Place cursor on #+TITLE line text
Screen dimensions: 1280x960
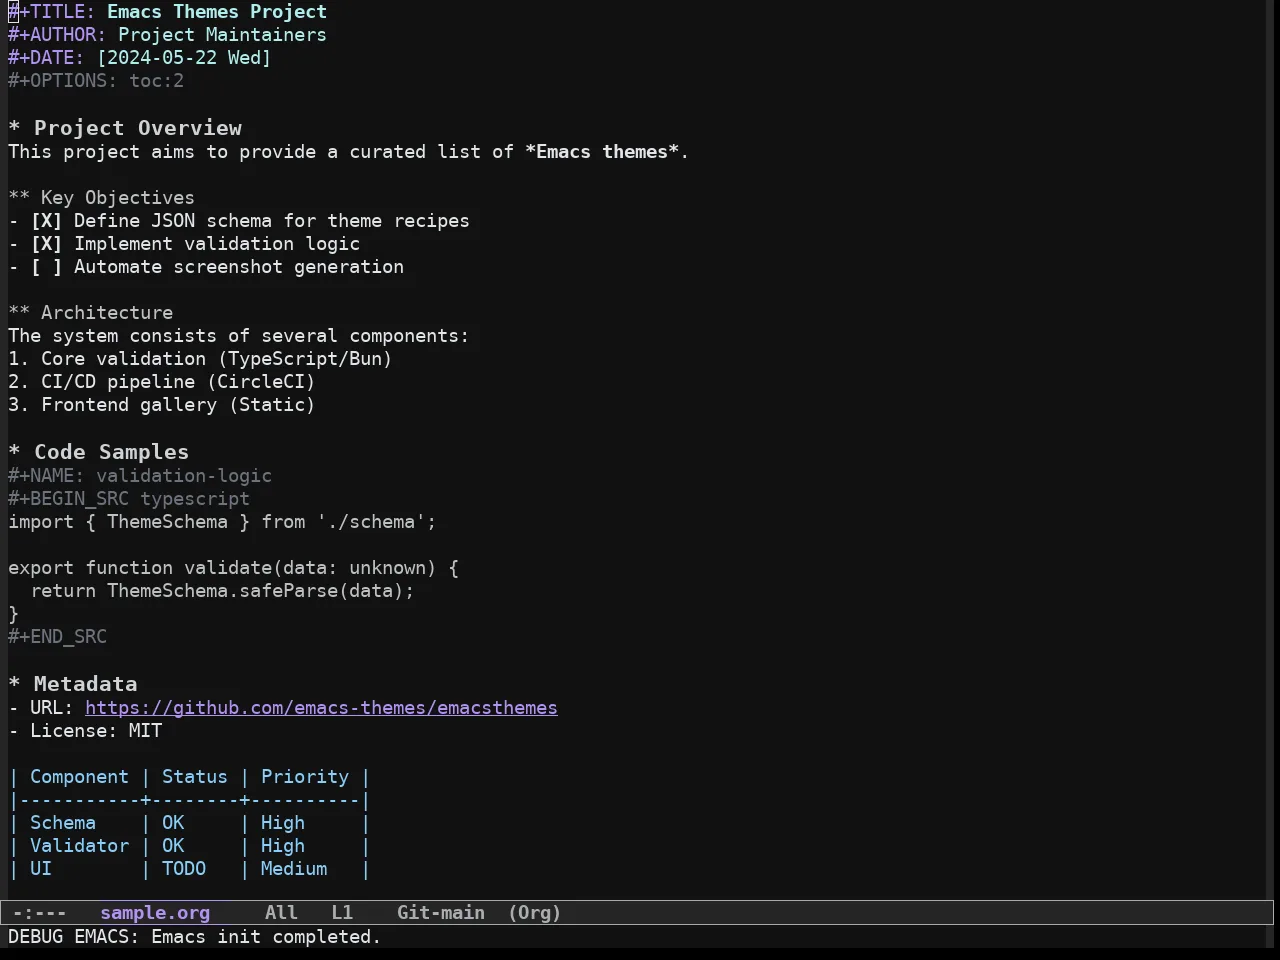point(167,12)
